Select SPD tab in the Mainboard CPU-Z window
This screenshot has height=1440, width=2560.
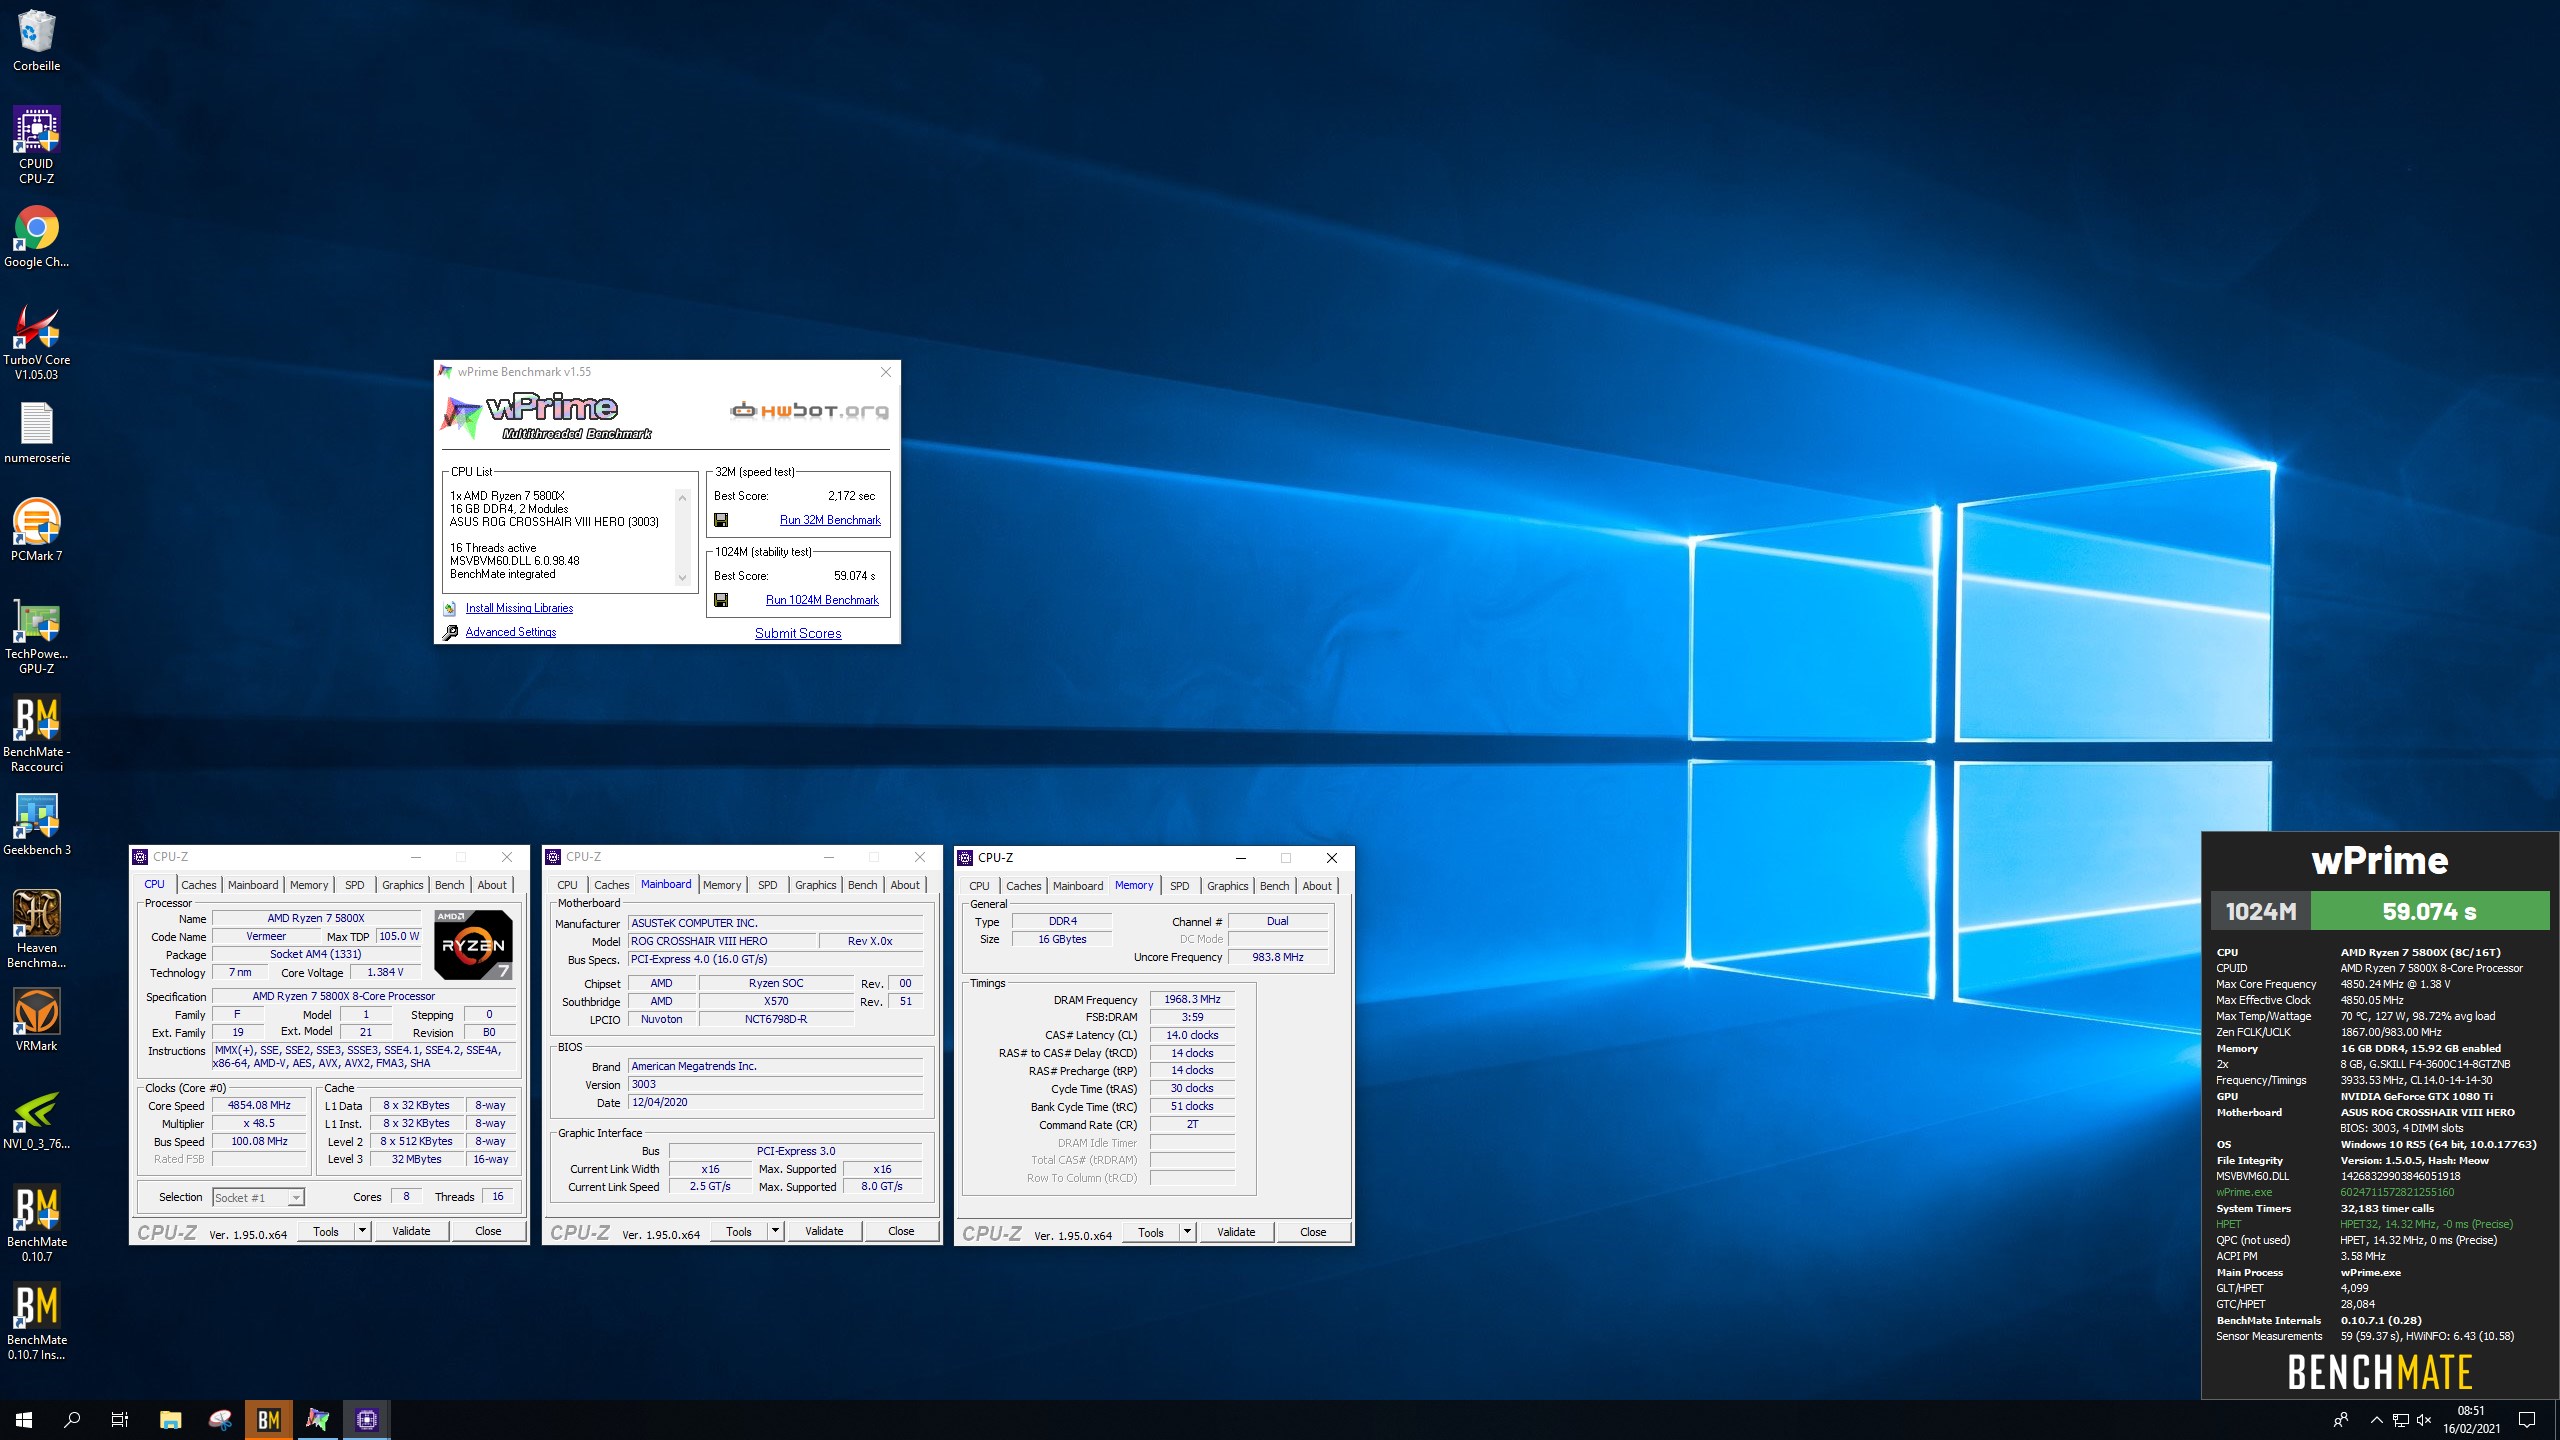[768, 885]
